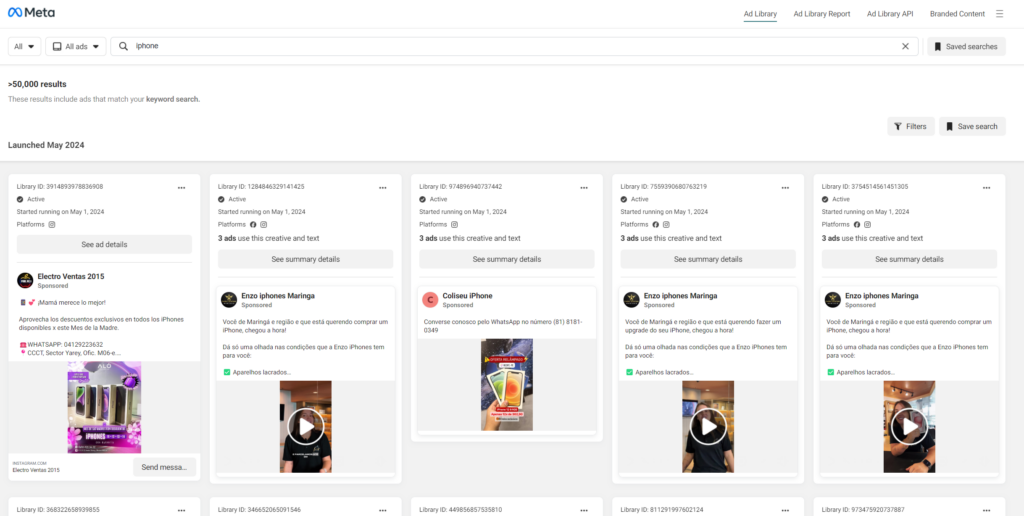
Task: Open the Coliseu iPhone ad image
Action: [507, 384]
